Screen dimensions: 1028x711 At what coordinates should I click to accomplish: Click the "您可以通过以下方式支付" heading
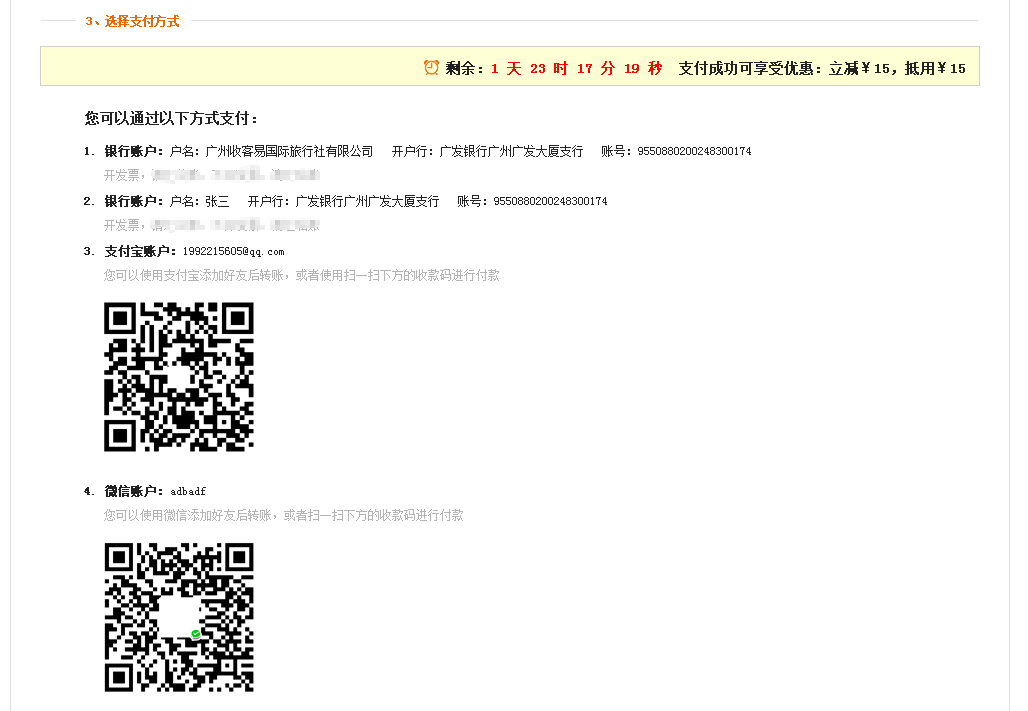tap(172, 119)
